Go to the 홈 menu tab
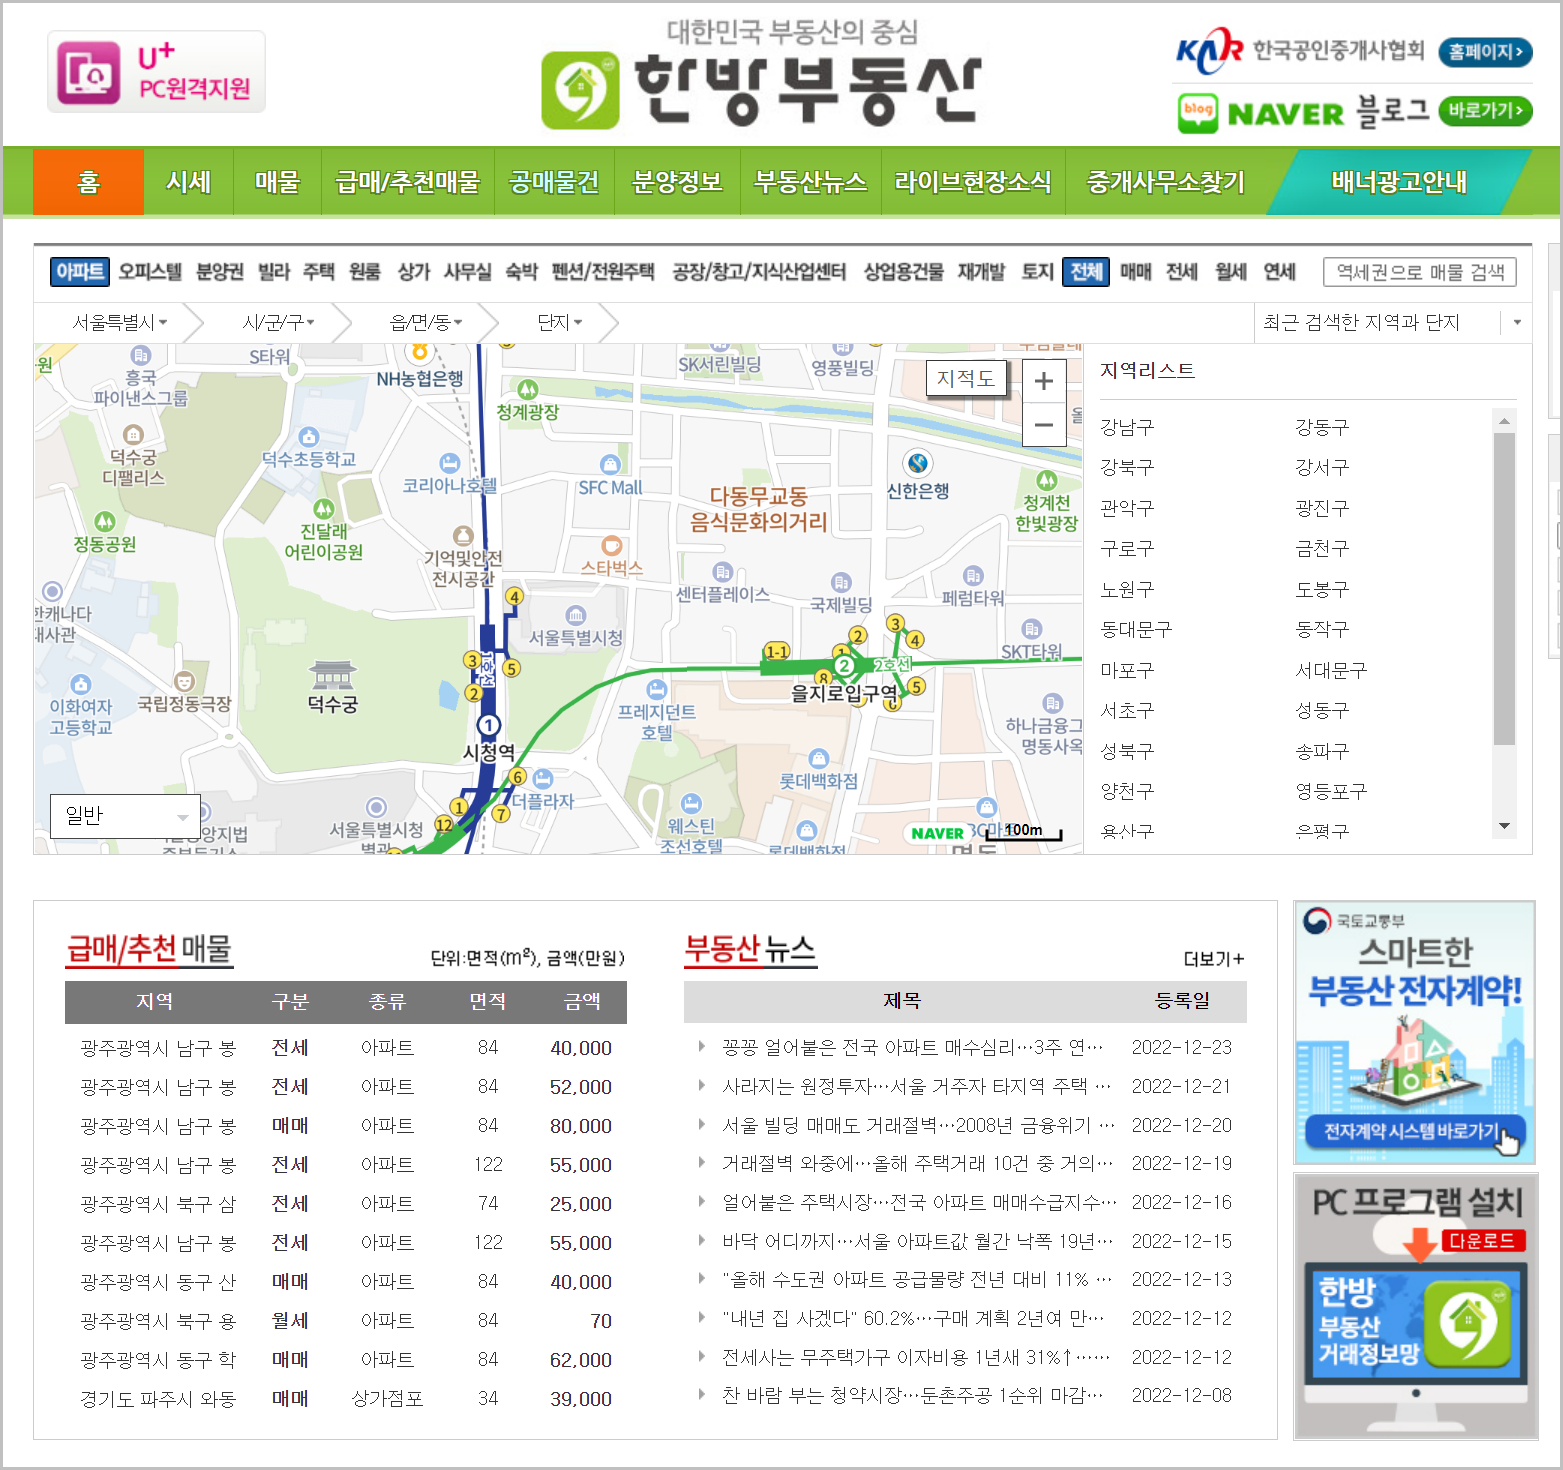 tap(88, 182)
